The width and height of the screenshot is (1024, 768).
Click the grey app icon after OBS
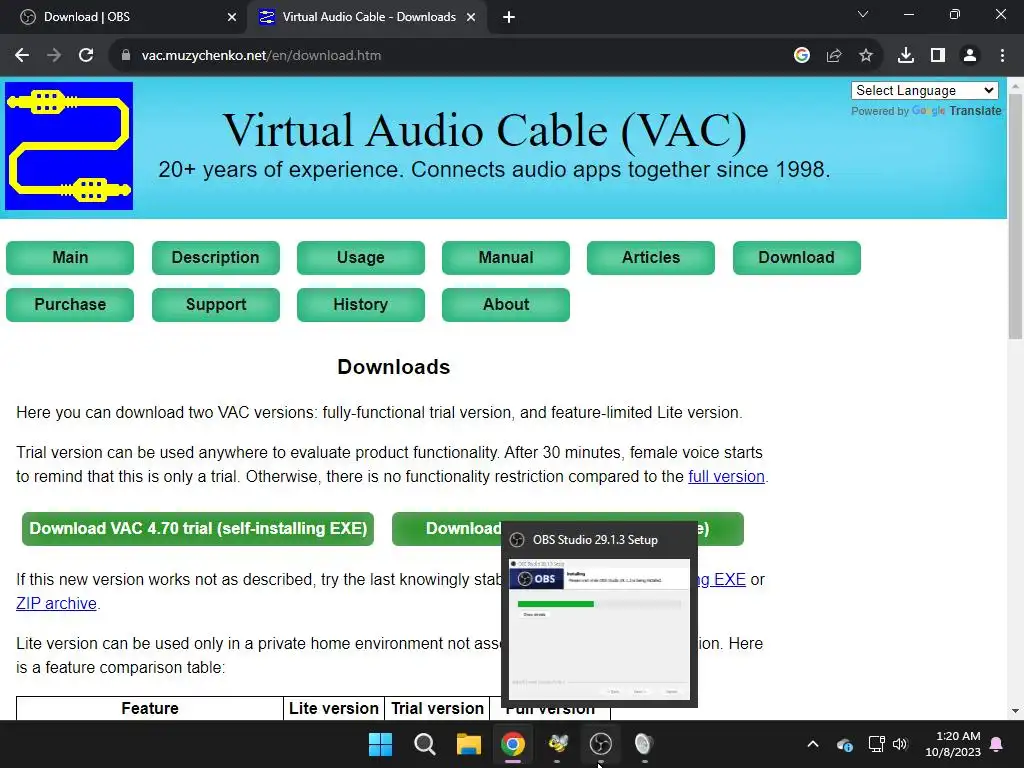click(x=645, y=744)
